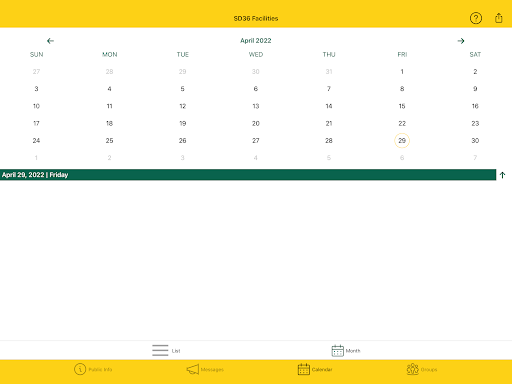The image size is (512, 384).
Task: Select Friday April 1
Action: (402, 71)
